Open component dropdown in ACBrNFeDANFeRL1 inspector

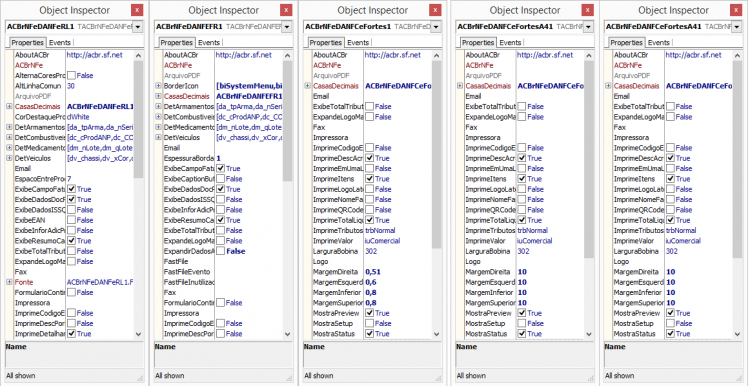pos(138,27)
